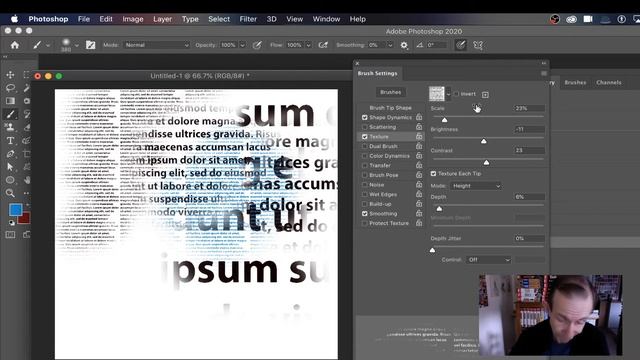
Task: Select the Rectangular Marquee tool
Action: [27, 75]
